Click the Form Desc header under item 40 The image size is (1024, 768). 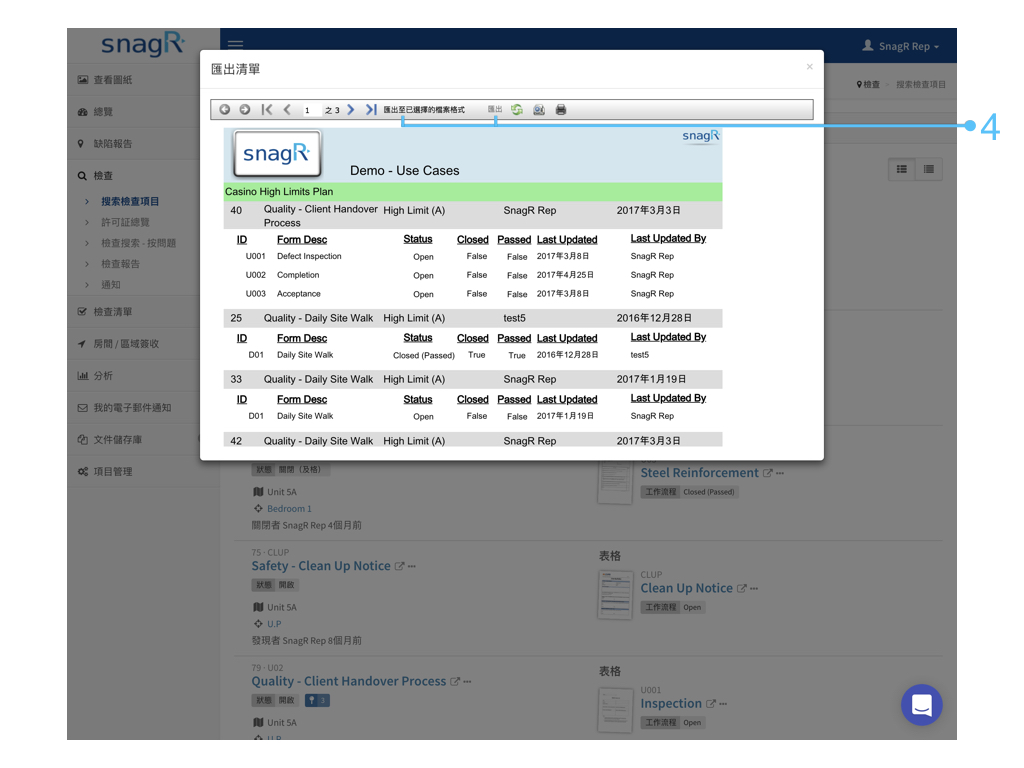(302, 240)
